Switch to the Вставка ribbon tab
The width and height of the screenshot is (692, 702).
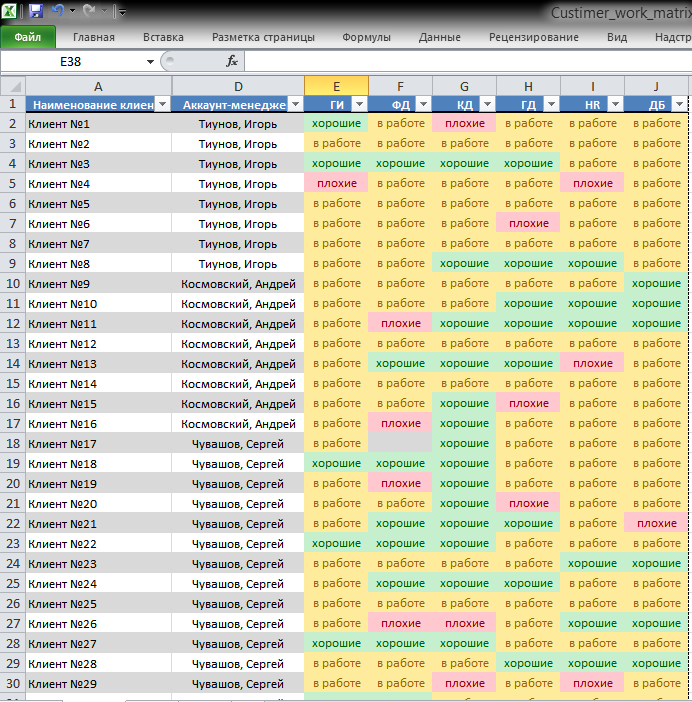click(x=163, y=37)
